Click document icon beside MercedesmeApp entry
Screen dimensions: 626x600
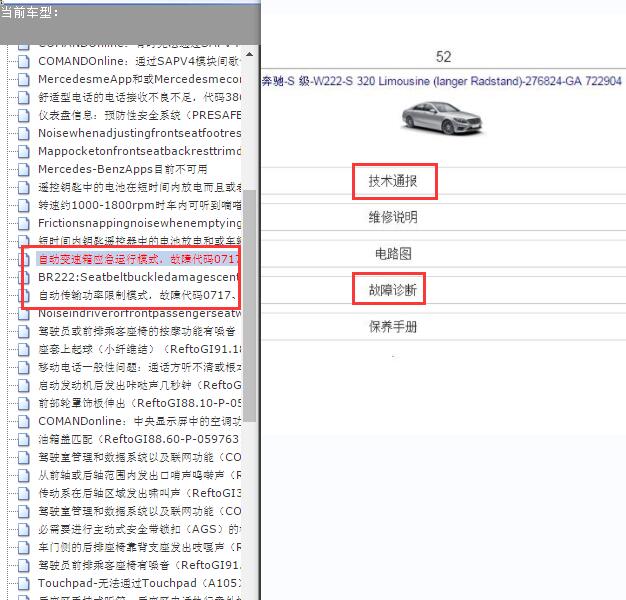coord(24,79)
